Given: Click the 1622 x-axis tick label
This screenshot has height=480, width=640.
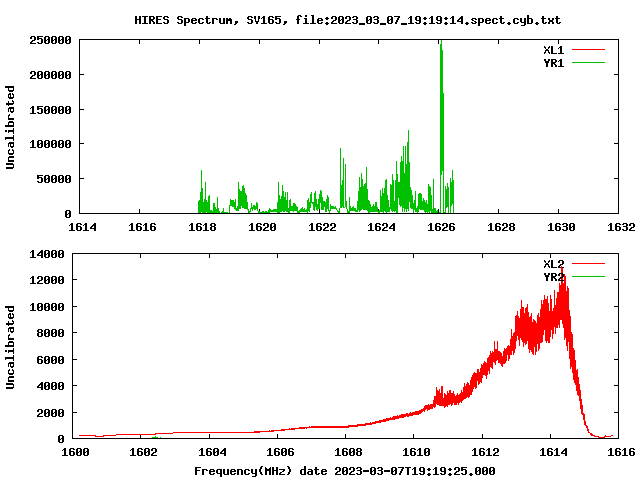Looking at the screenshot, I should 322,227.
